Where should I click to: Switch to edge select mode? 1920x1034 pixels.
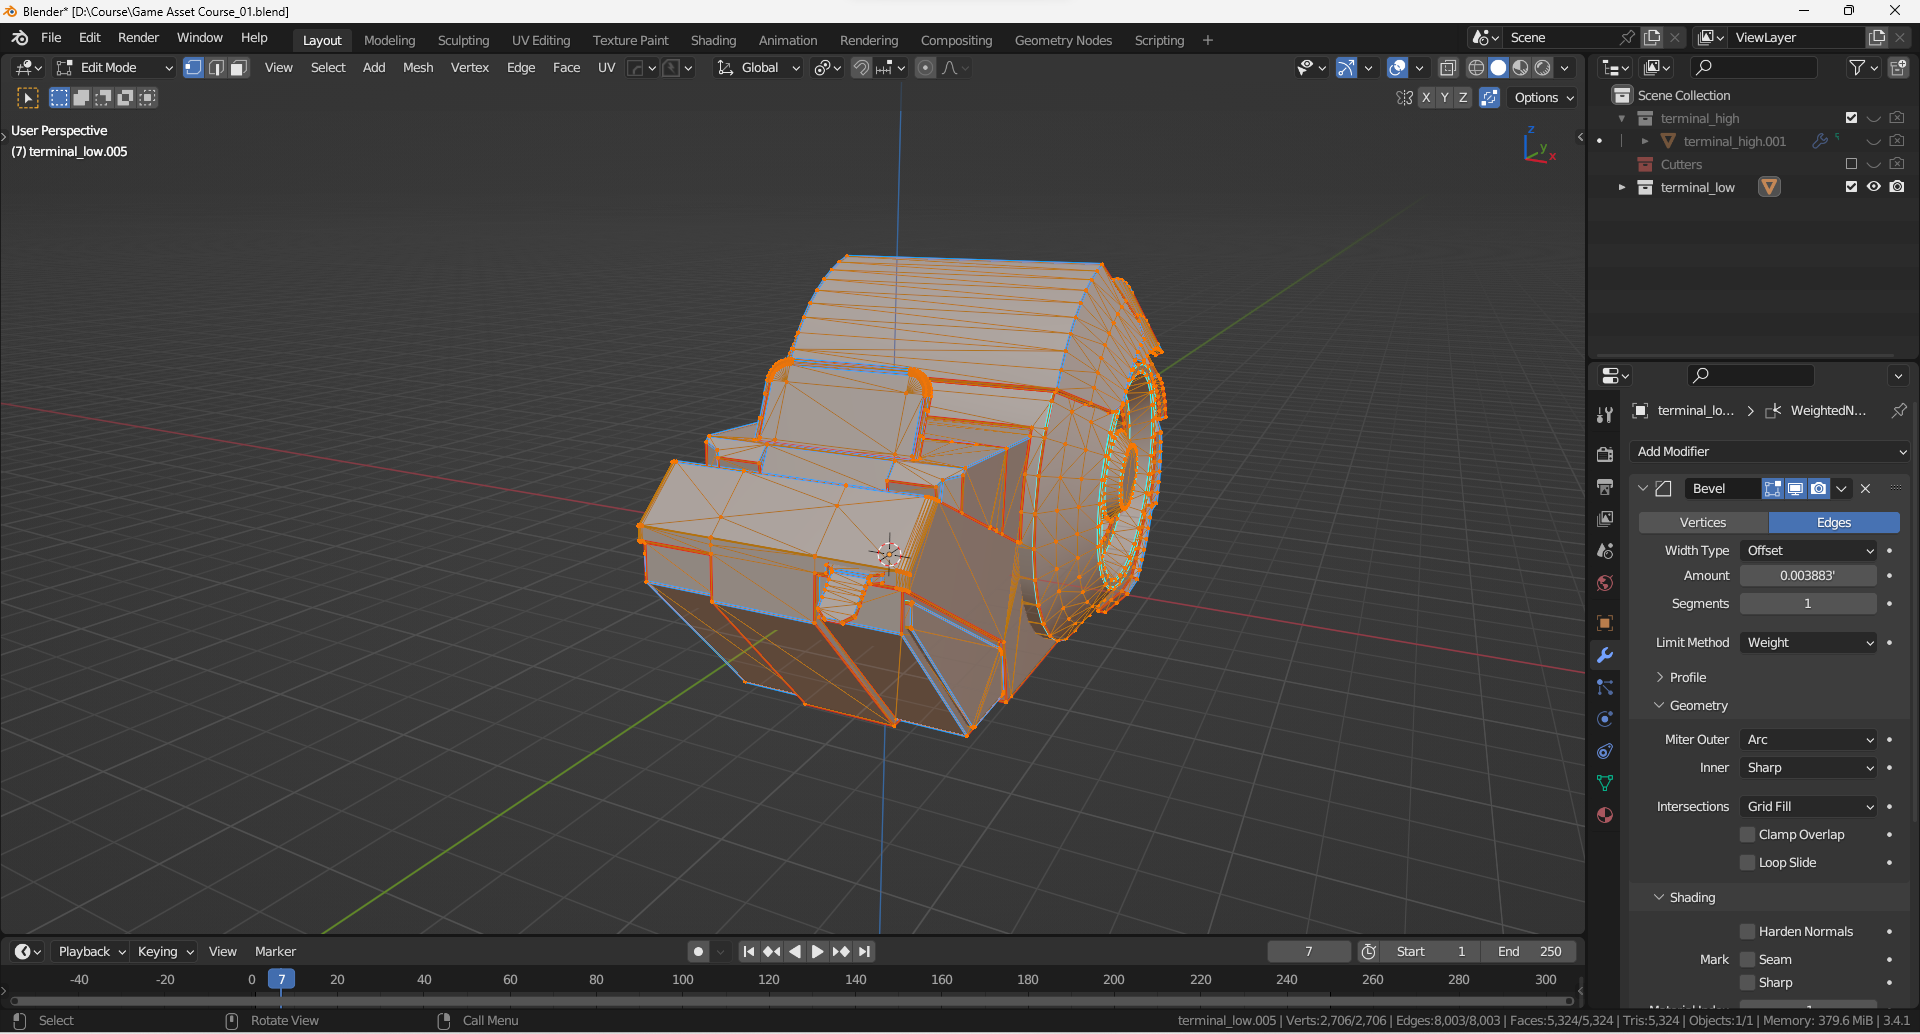(216, 68)
